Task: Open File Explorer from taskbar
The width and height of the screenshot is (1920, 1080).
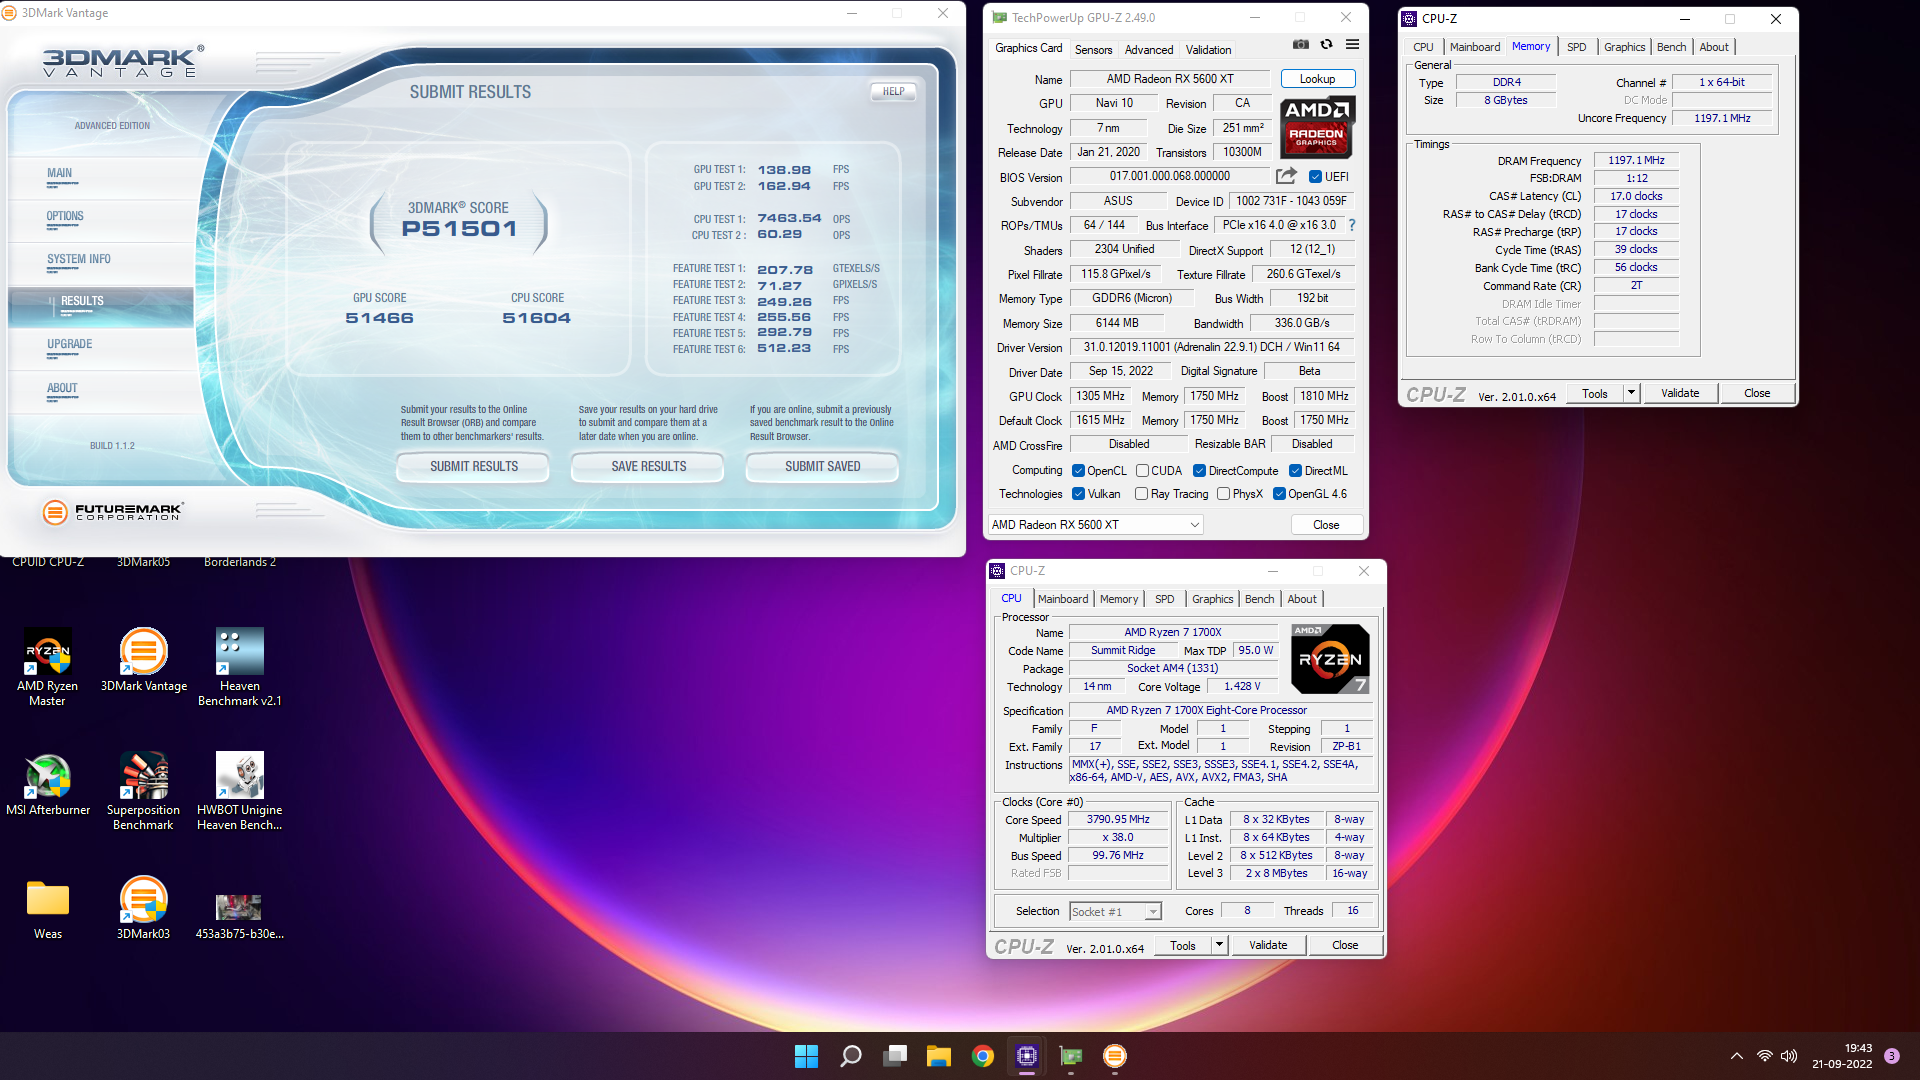Action: (938, 1056)
